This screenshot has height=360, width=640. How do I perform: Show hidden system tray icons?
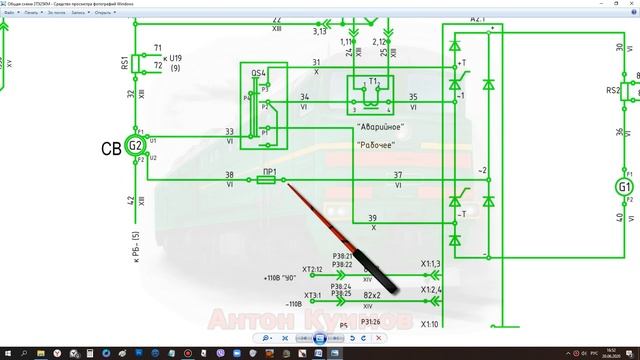coord(568,353)
